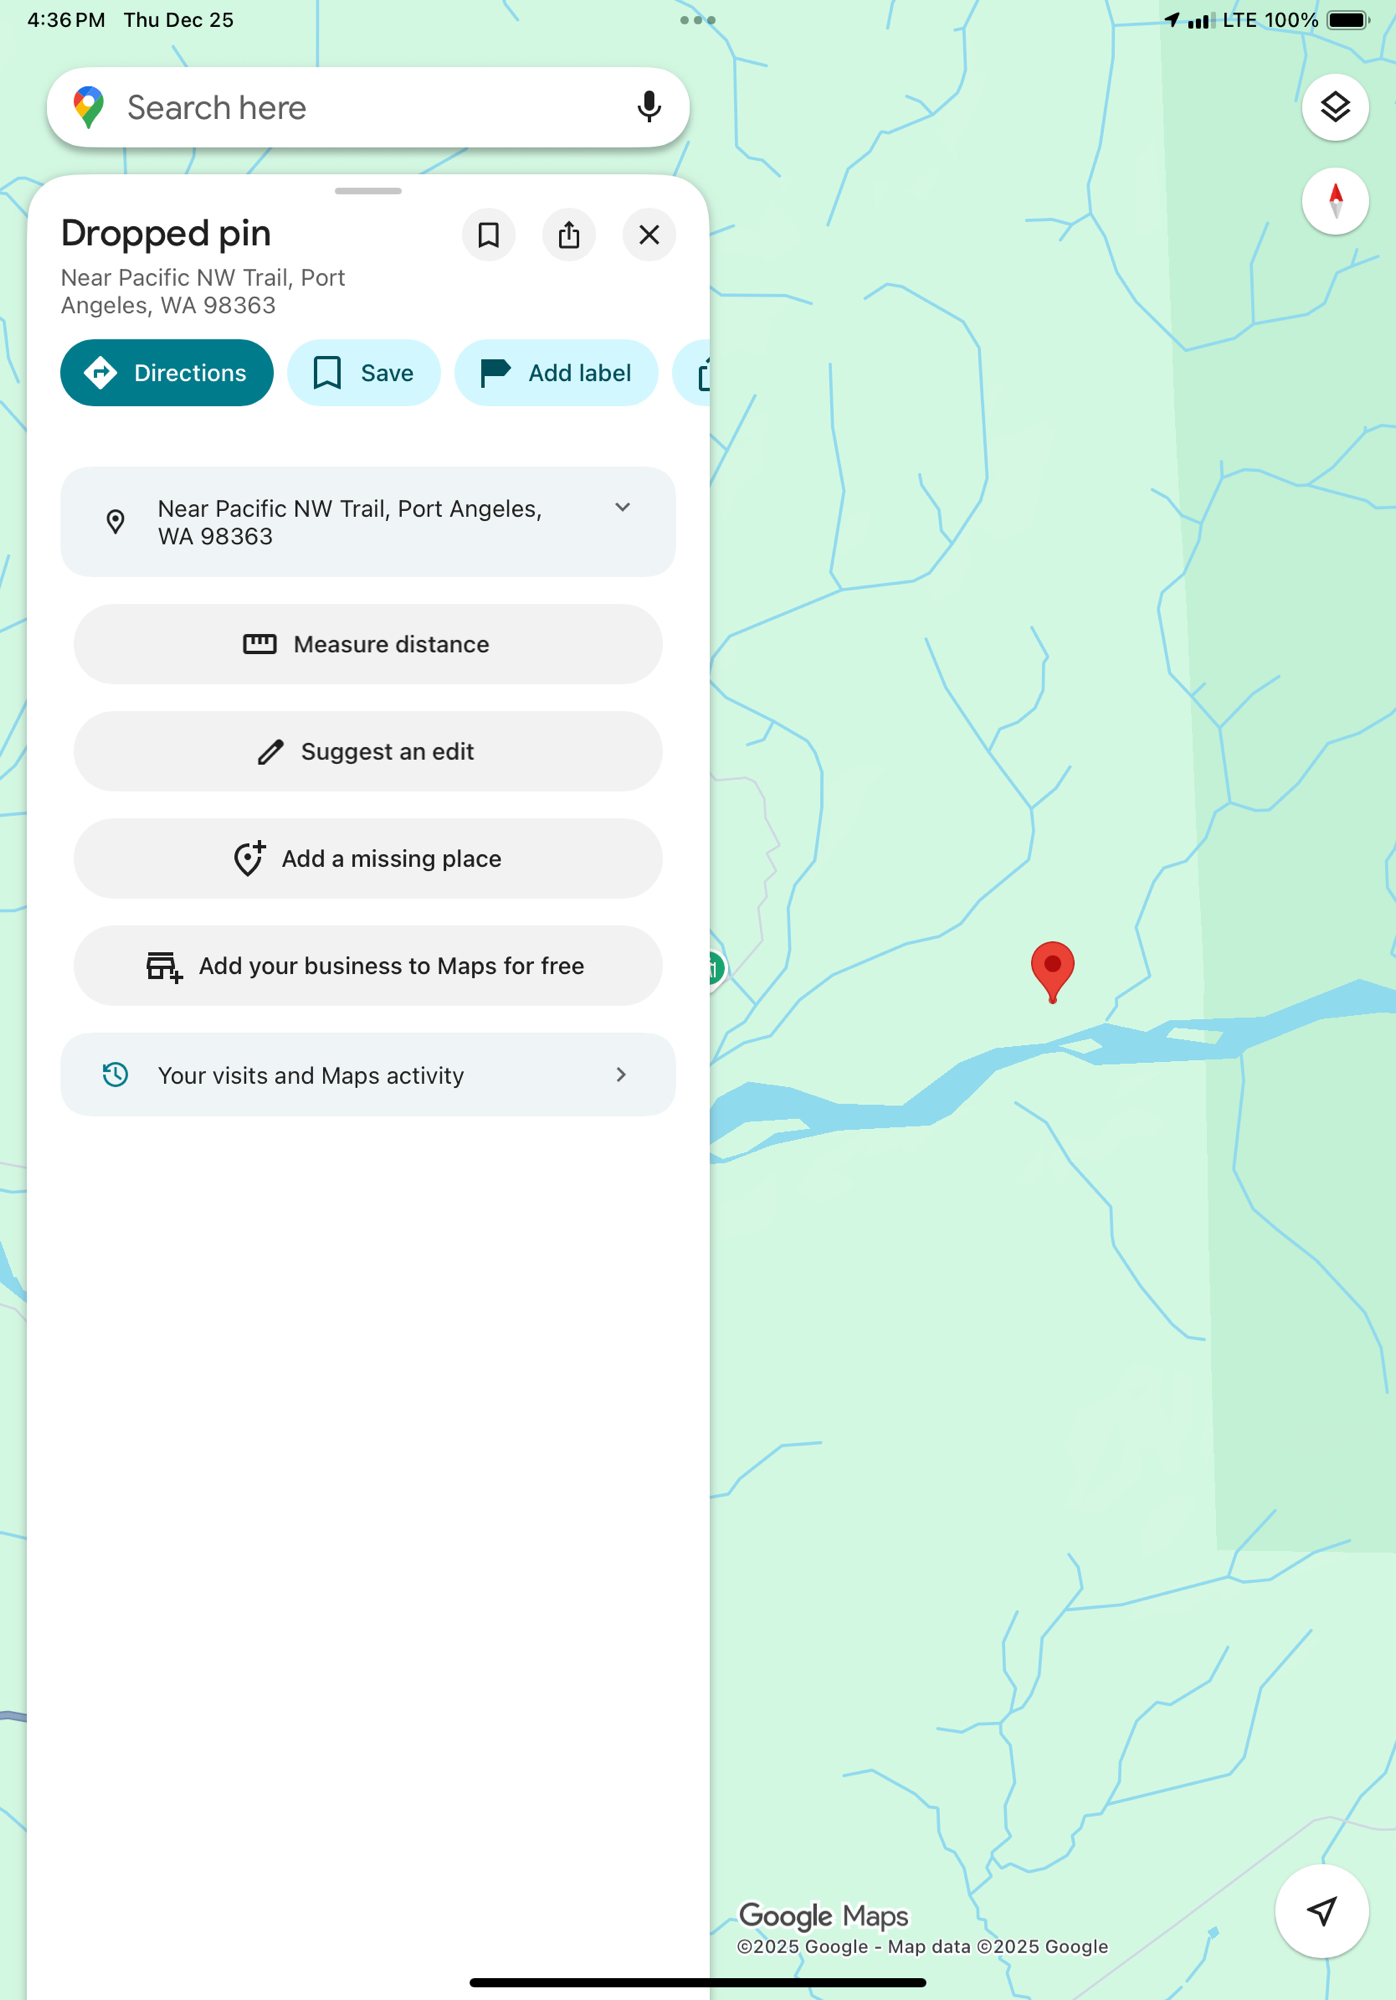Start Directions to dropped pin
The image size is (1396, 2000).
coord(167,373)
